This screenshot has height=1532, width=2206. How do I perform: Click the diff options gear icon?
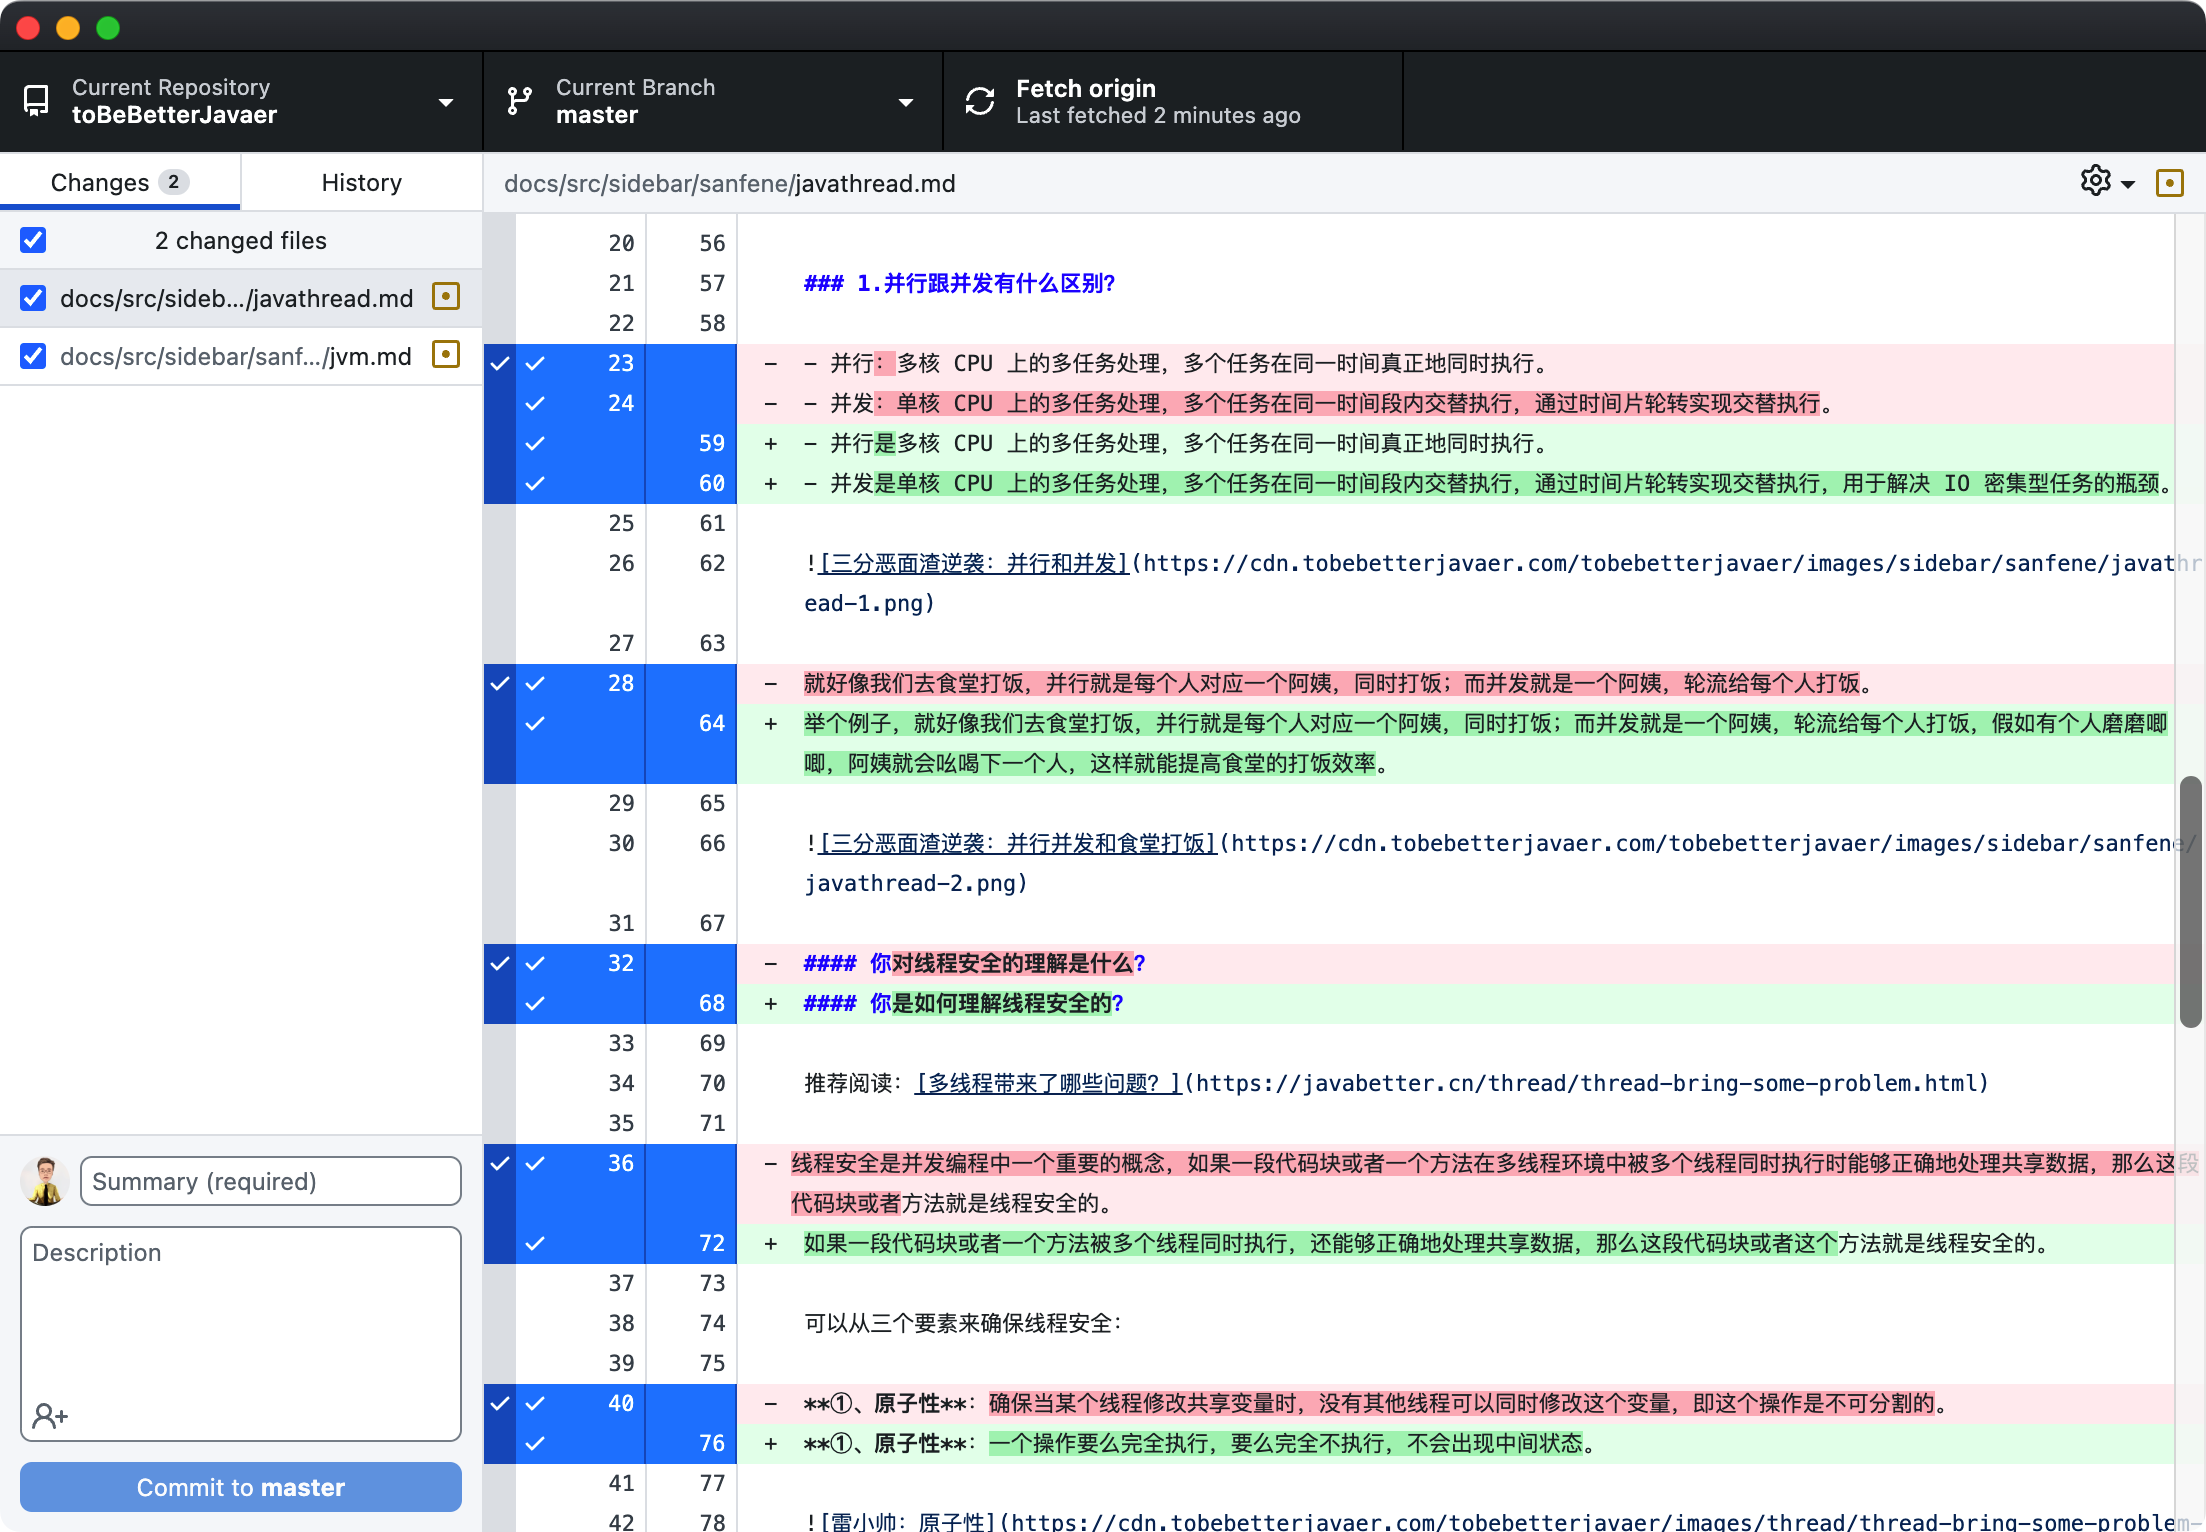(x=2096, y=181)
